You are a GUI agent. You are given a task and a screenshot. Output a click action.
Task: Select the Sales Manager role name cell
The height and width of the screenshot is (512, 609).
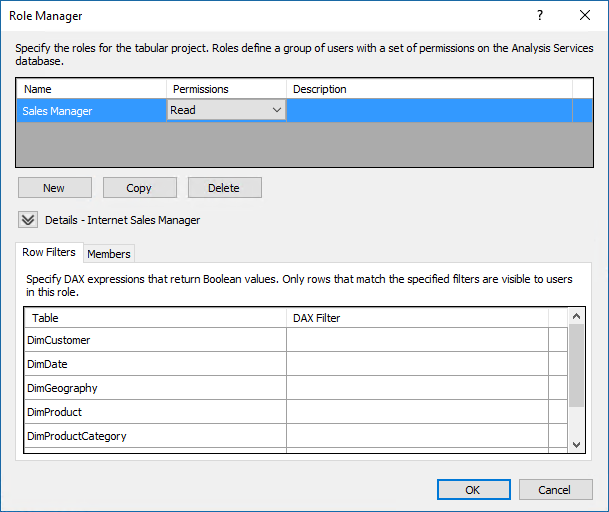[x=92, y=111]
